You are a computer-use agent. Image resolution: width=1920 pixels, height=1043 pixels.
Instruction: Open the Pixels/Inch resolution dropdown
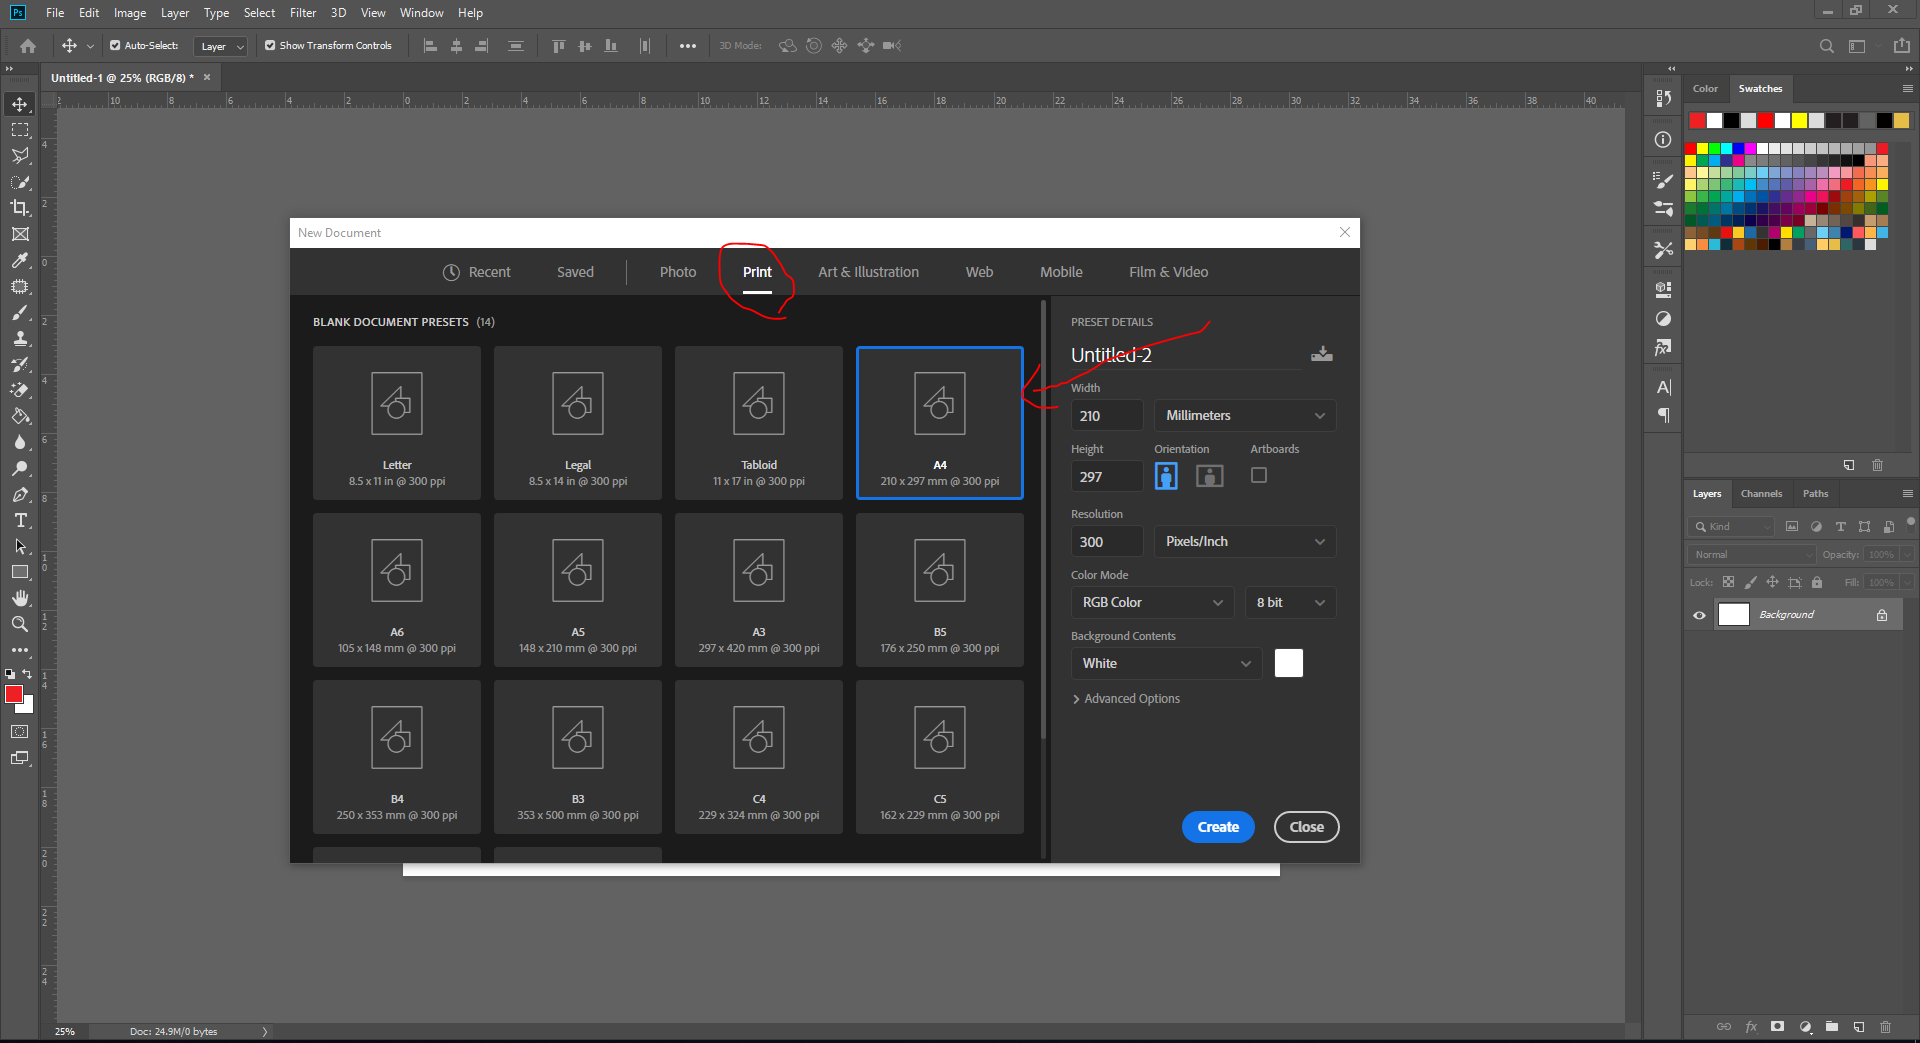[x=1245, y=541]
